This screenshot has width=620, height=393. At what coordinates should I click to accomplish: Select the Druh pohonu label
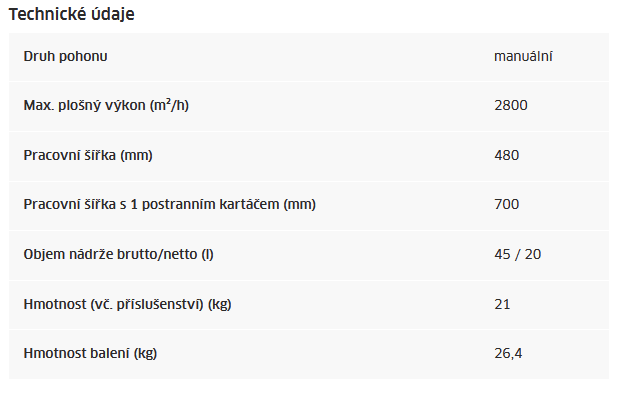click(x=65, y=56)
